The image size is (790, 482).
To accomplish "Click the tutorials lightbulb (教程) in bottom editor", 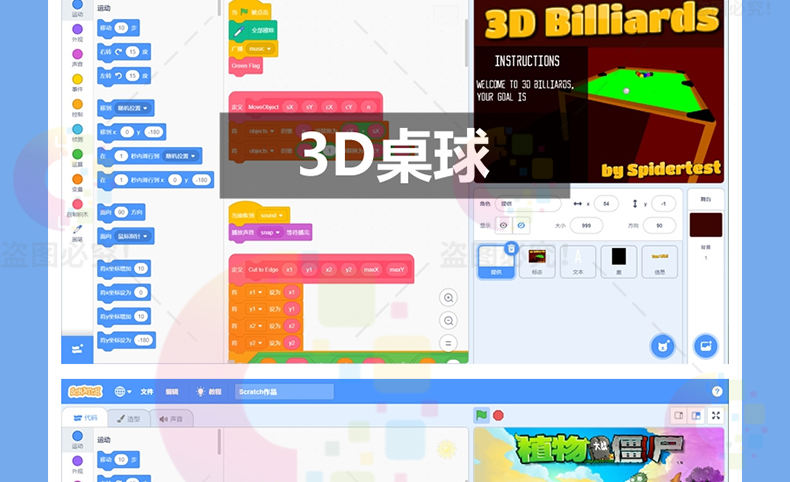I will coord(209,391).
